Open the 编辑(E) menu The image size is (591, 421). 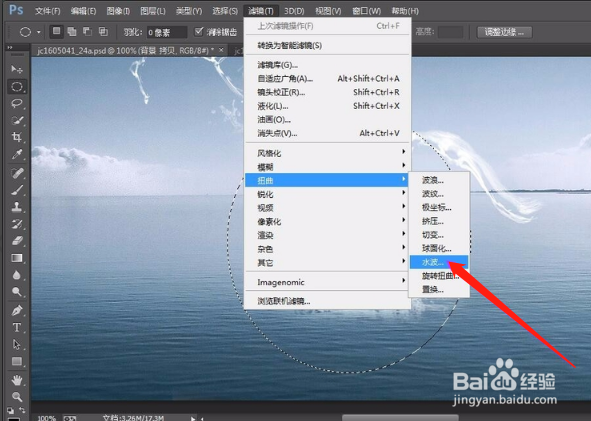pyautogui.click(x=83, y=11)
